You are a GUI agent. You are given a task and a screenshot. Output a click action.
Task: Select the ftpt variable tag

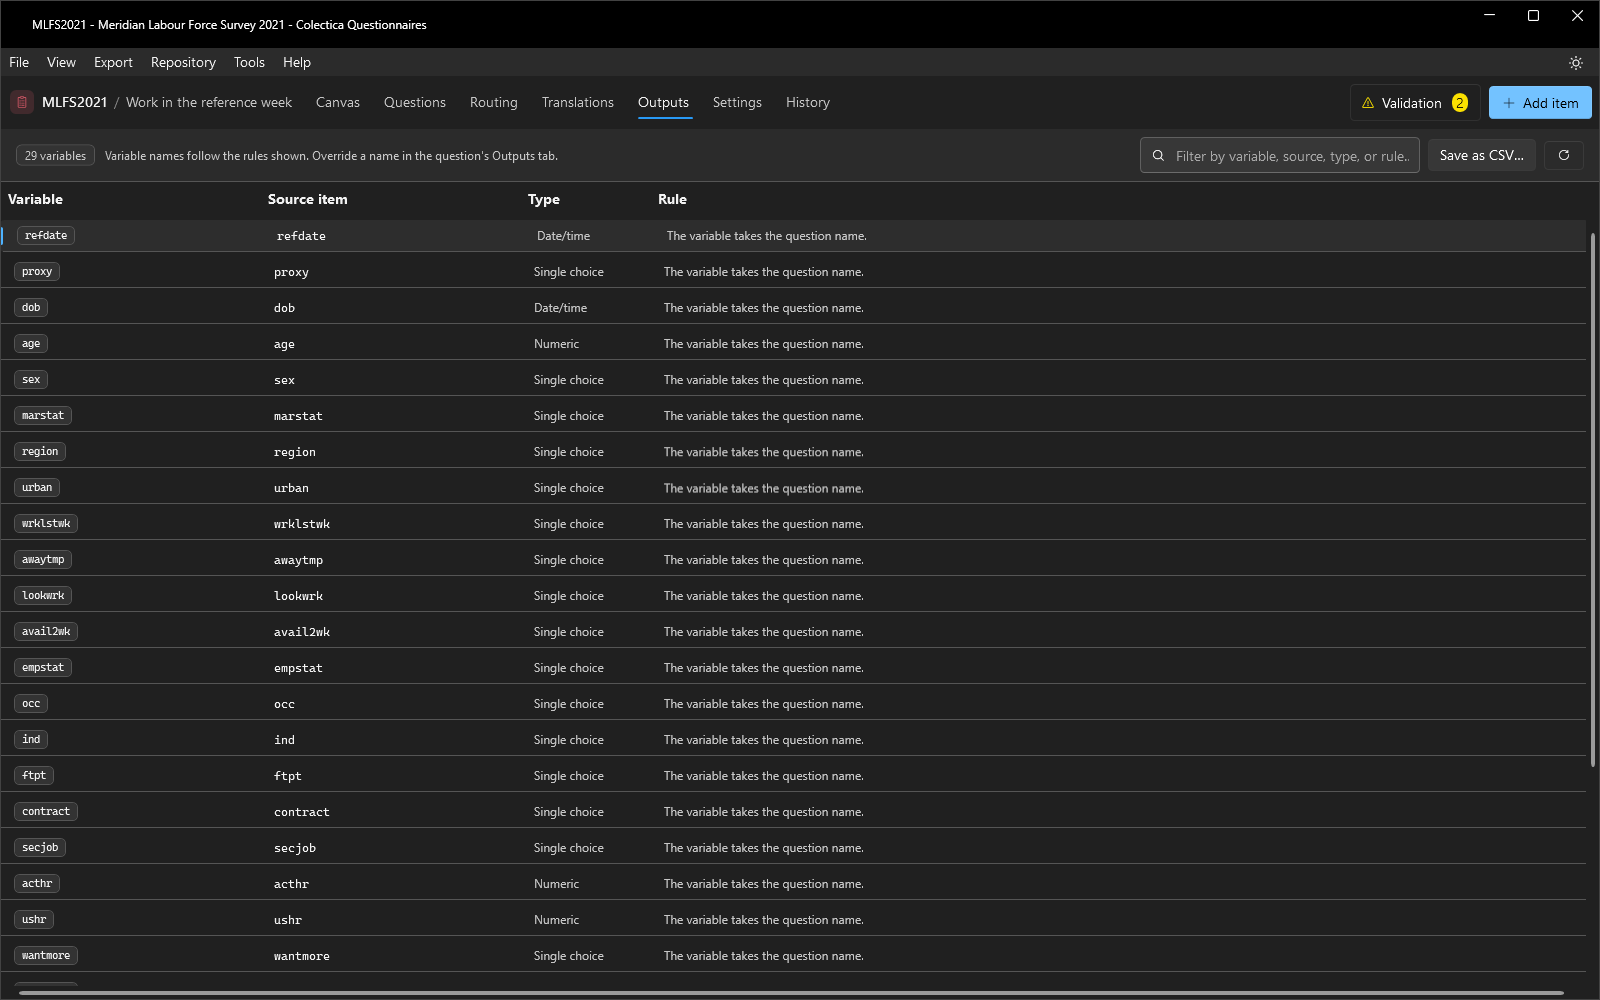point(34,776)
